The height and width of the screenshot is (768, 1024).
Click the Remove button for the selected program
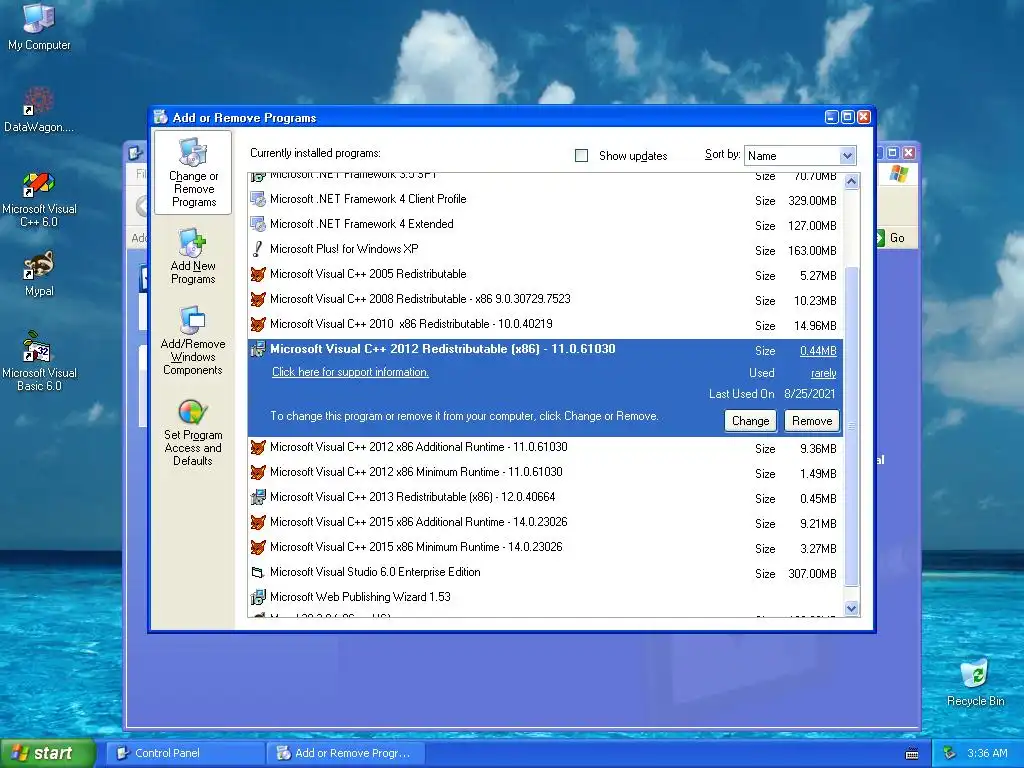(812, 421)
